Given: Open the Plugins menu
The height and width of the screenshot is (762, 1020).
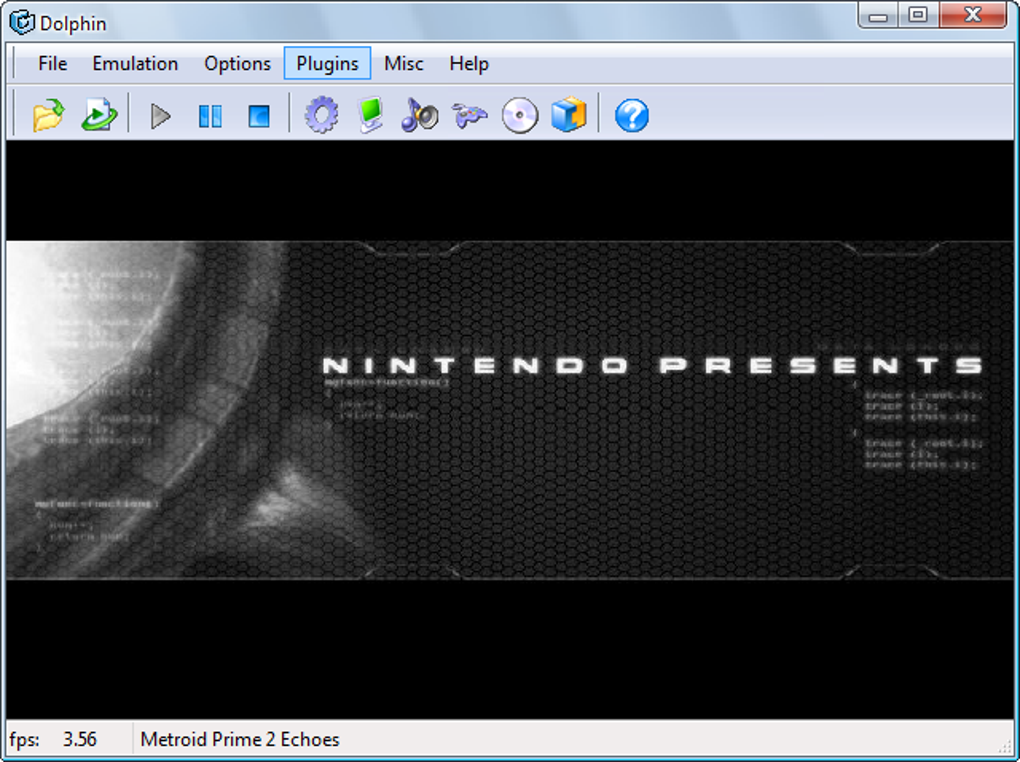Looking at the screenshot, I should point(327,64).
